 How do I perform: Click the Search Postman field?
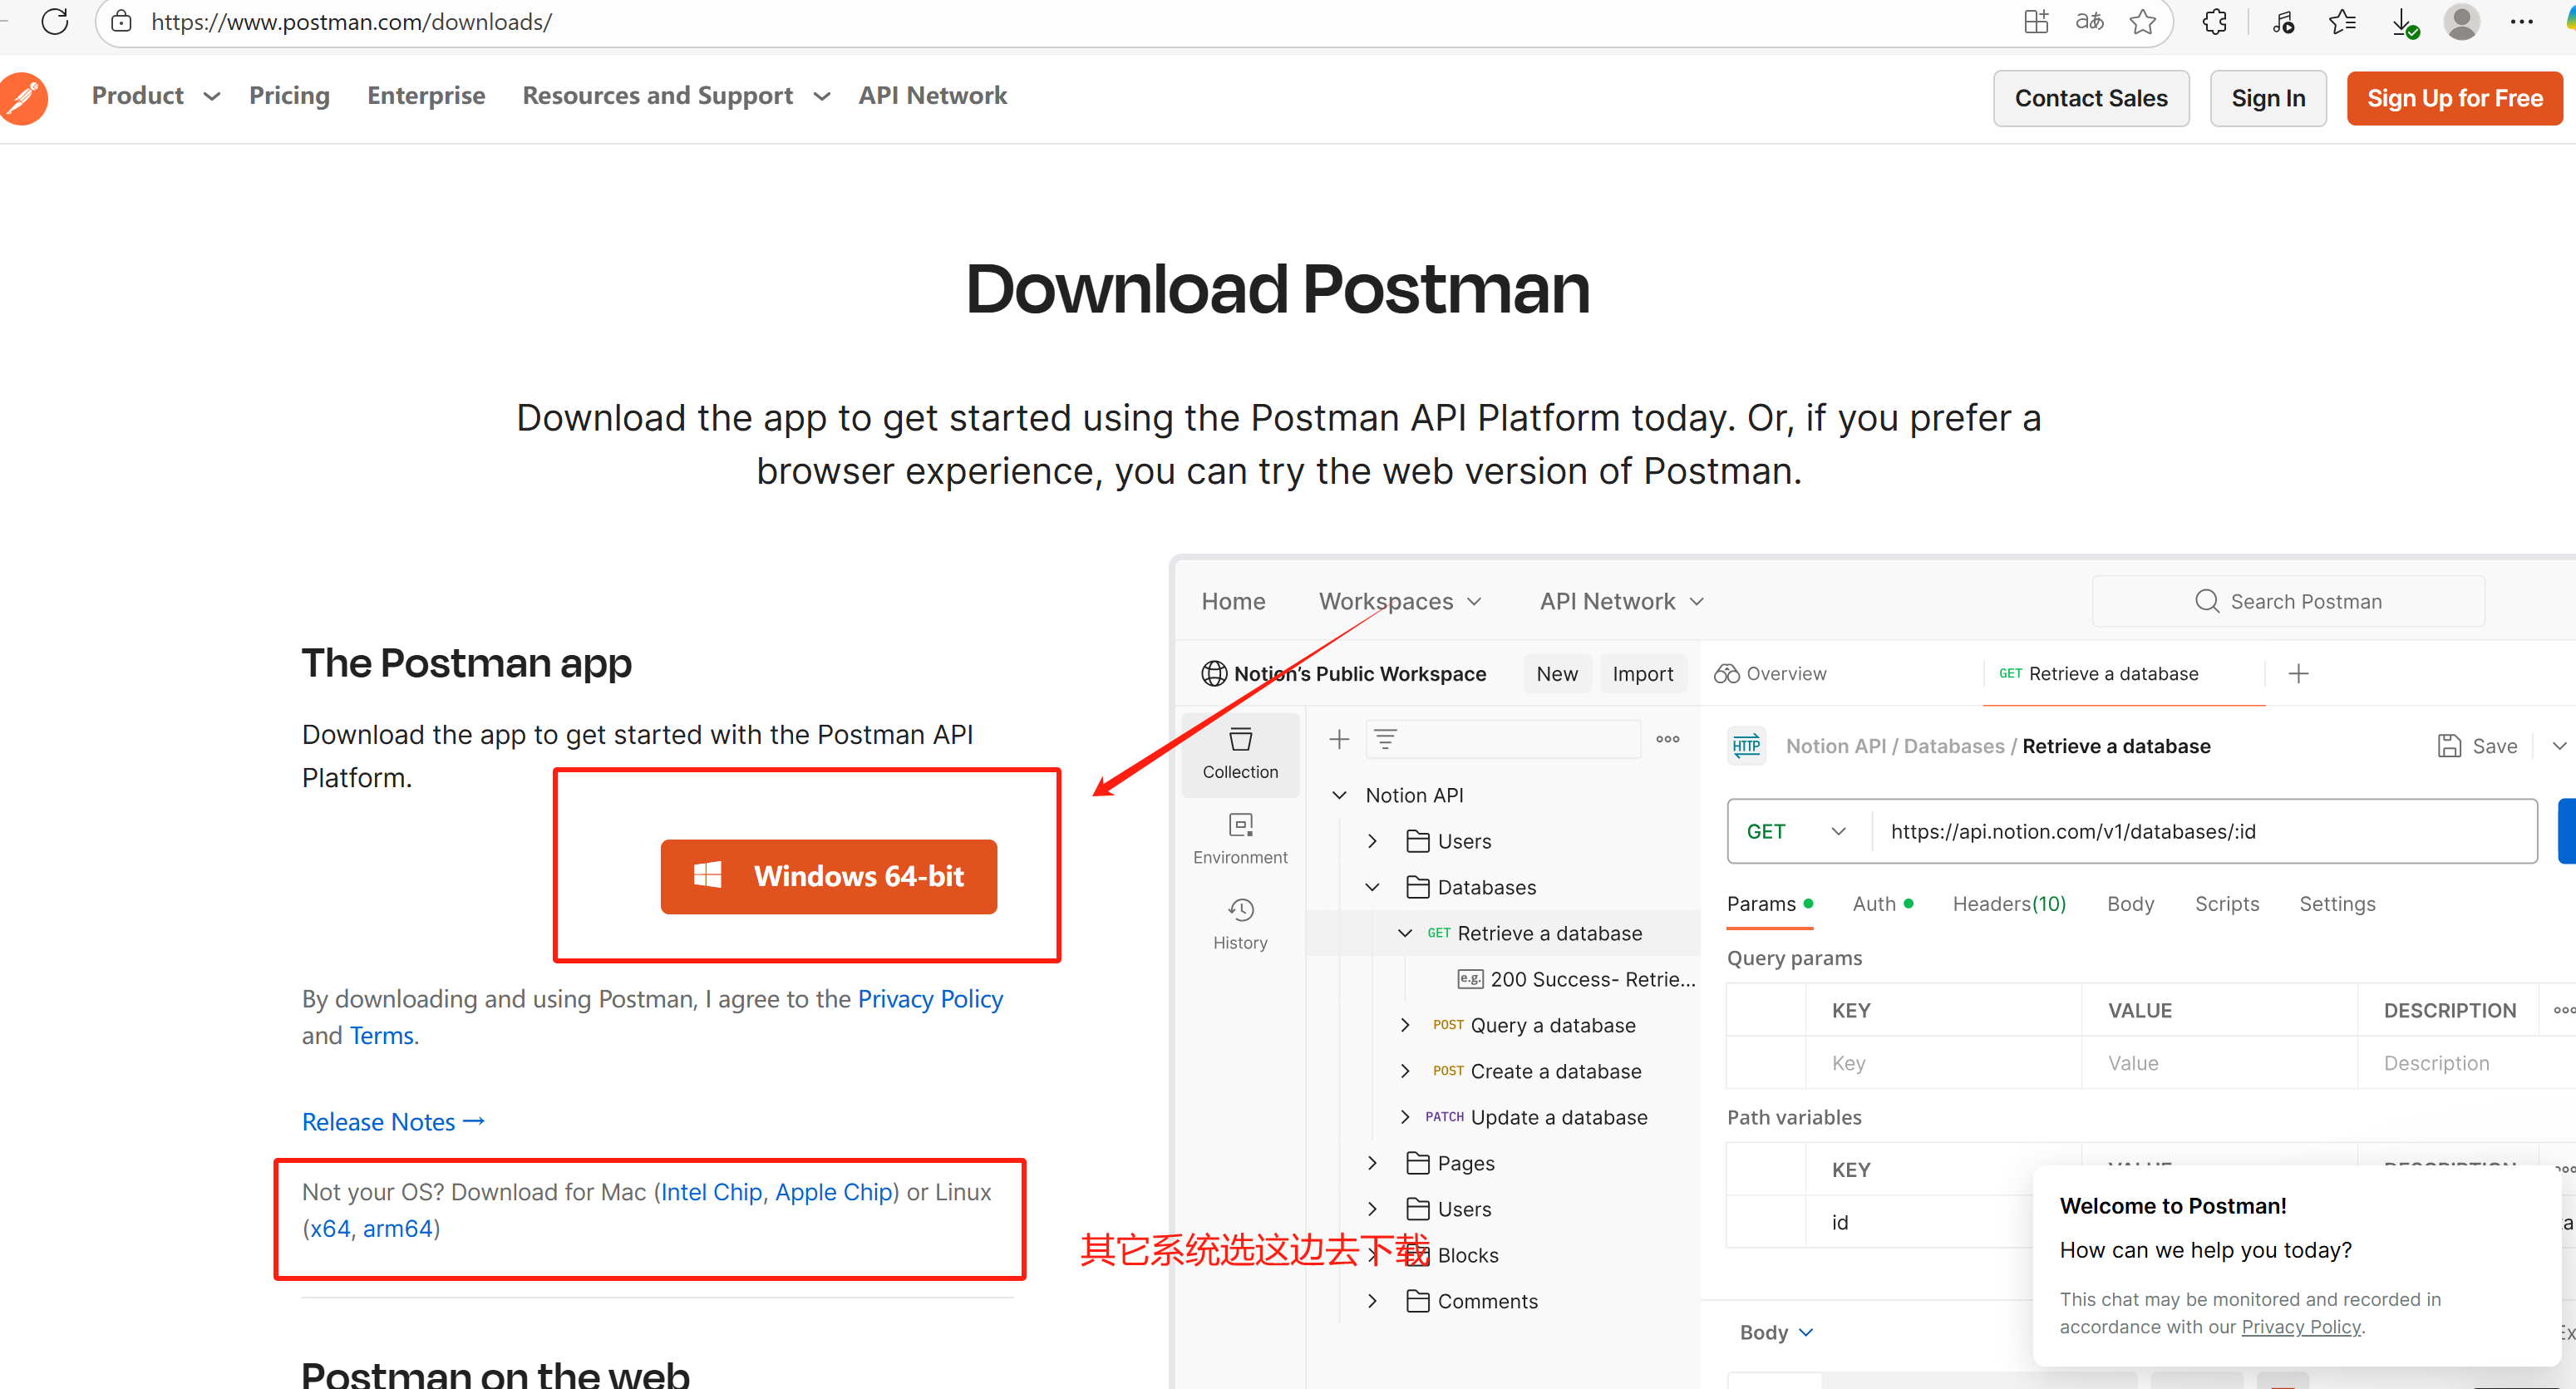pos(2288,601)
